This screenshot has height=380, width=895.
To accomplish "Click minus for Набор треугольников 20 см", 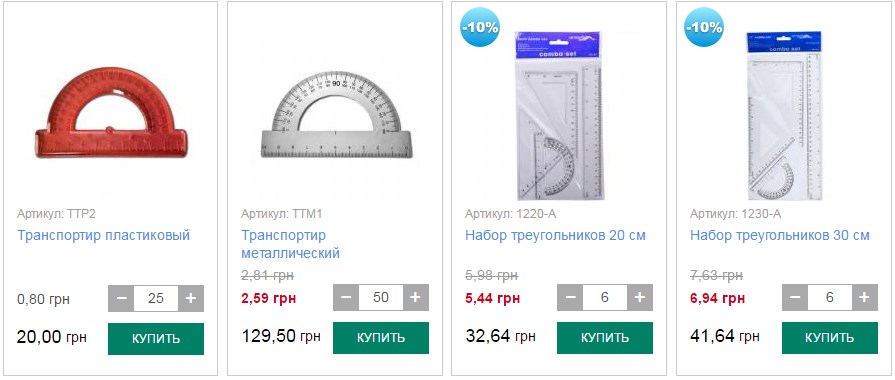I will coord(570,298).
